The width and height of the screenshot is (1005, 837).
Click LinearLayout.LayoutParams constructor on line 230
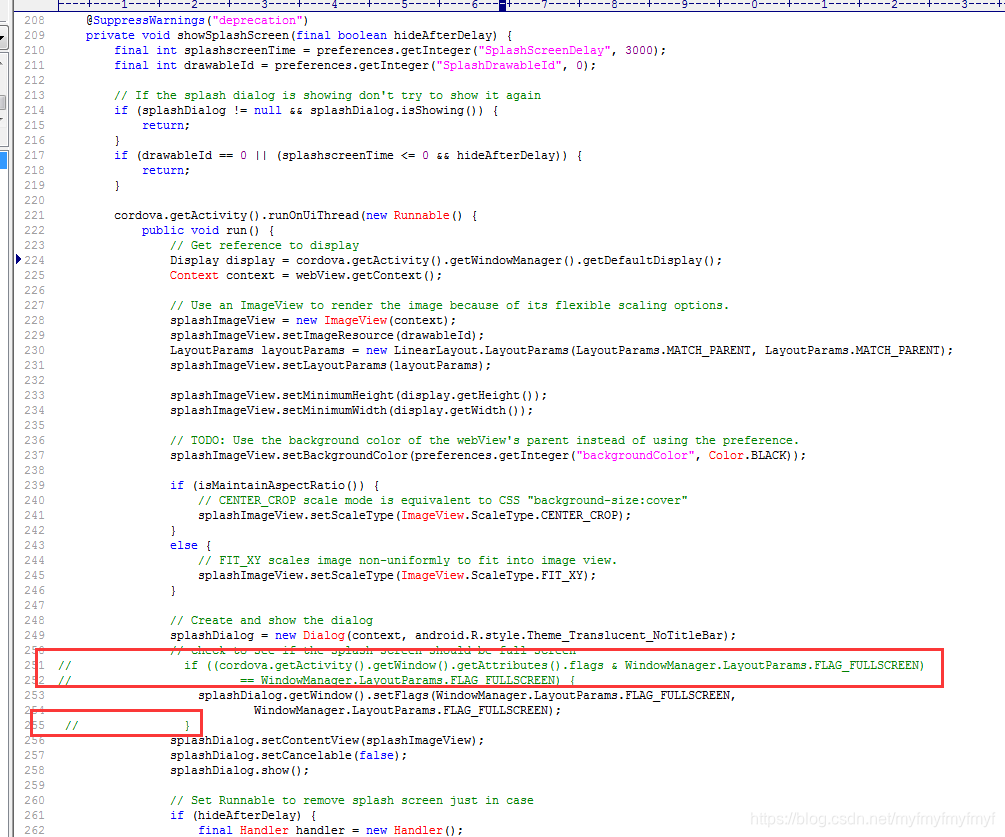coord(481,351)
